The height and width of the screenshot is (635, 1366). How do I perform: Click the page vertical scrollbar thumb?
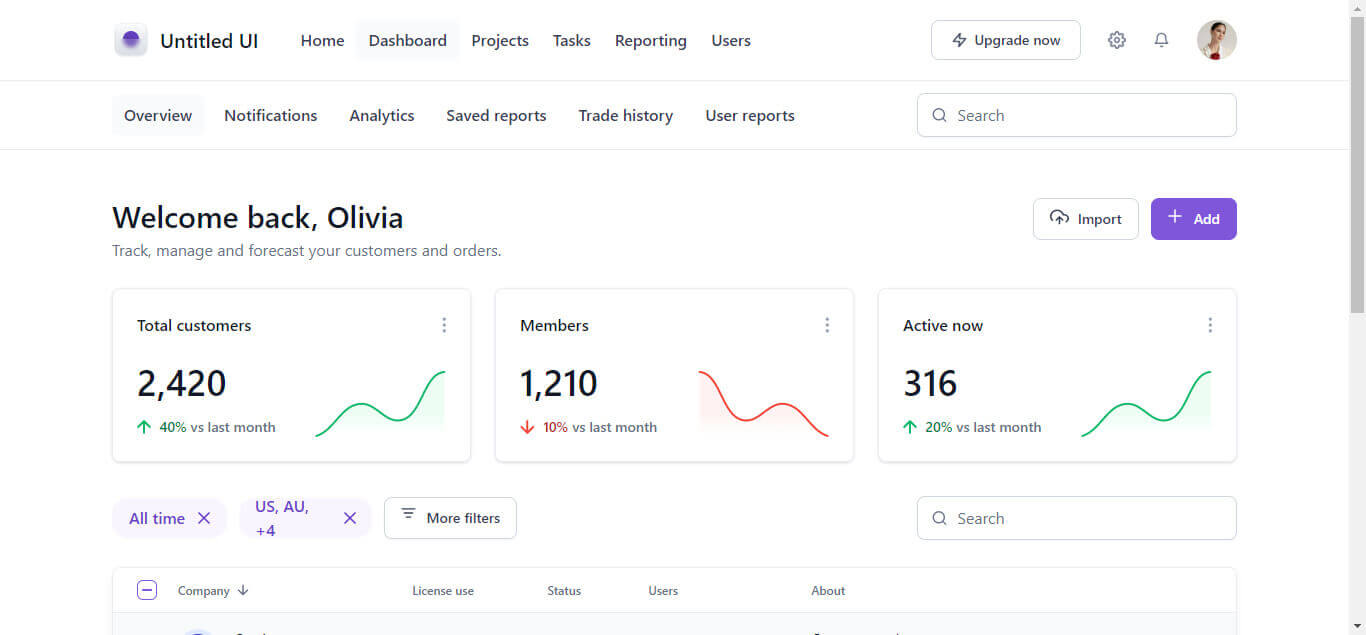(1357, 165)
